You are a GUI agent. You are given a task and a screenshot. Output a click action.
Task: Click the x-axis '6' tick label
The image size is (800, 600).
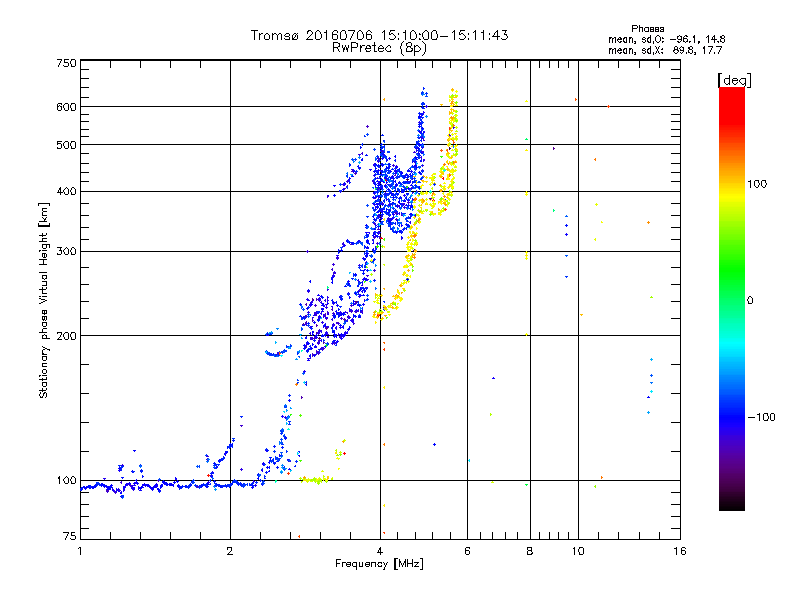(467, 551)
